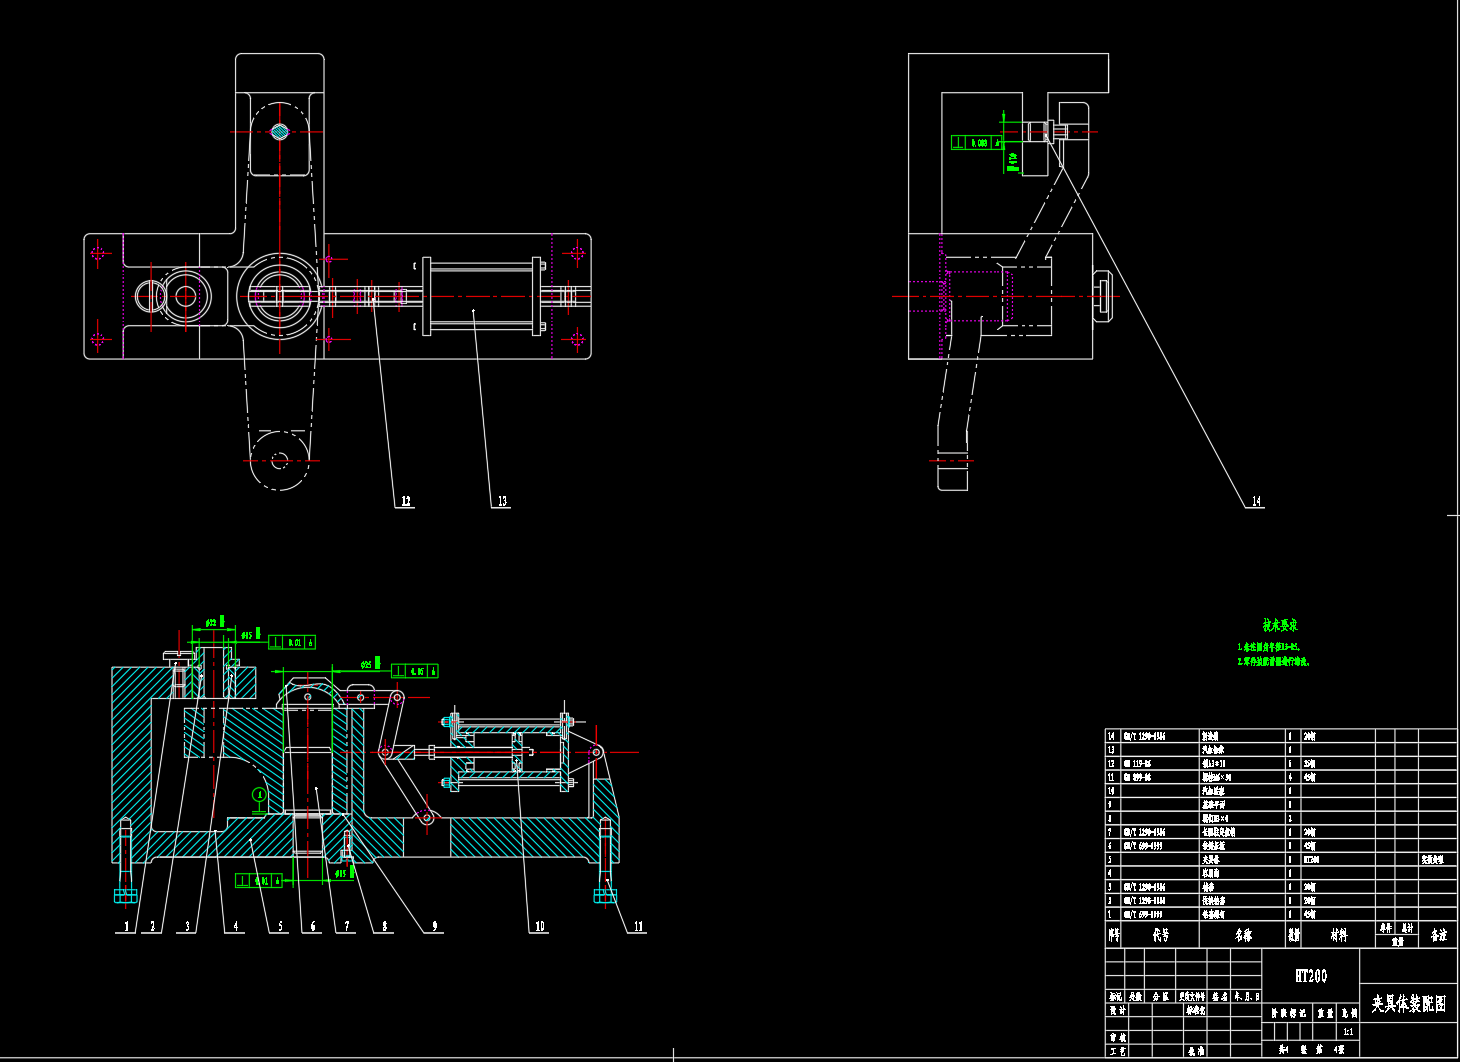Click the 代号 column header
The width and height of the screenshot is (1460, 1062).
click(1160, 935)
